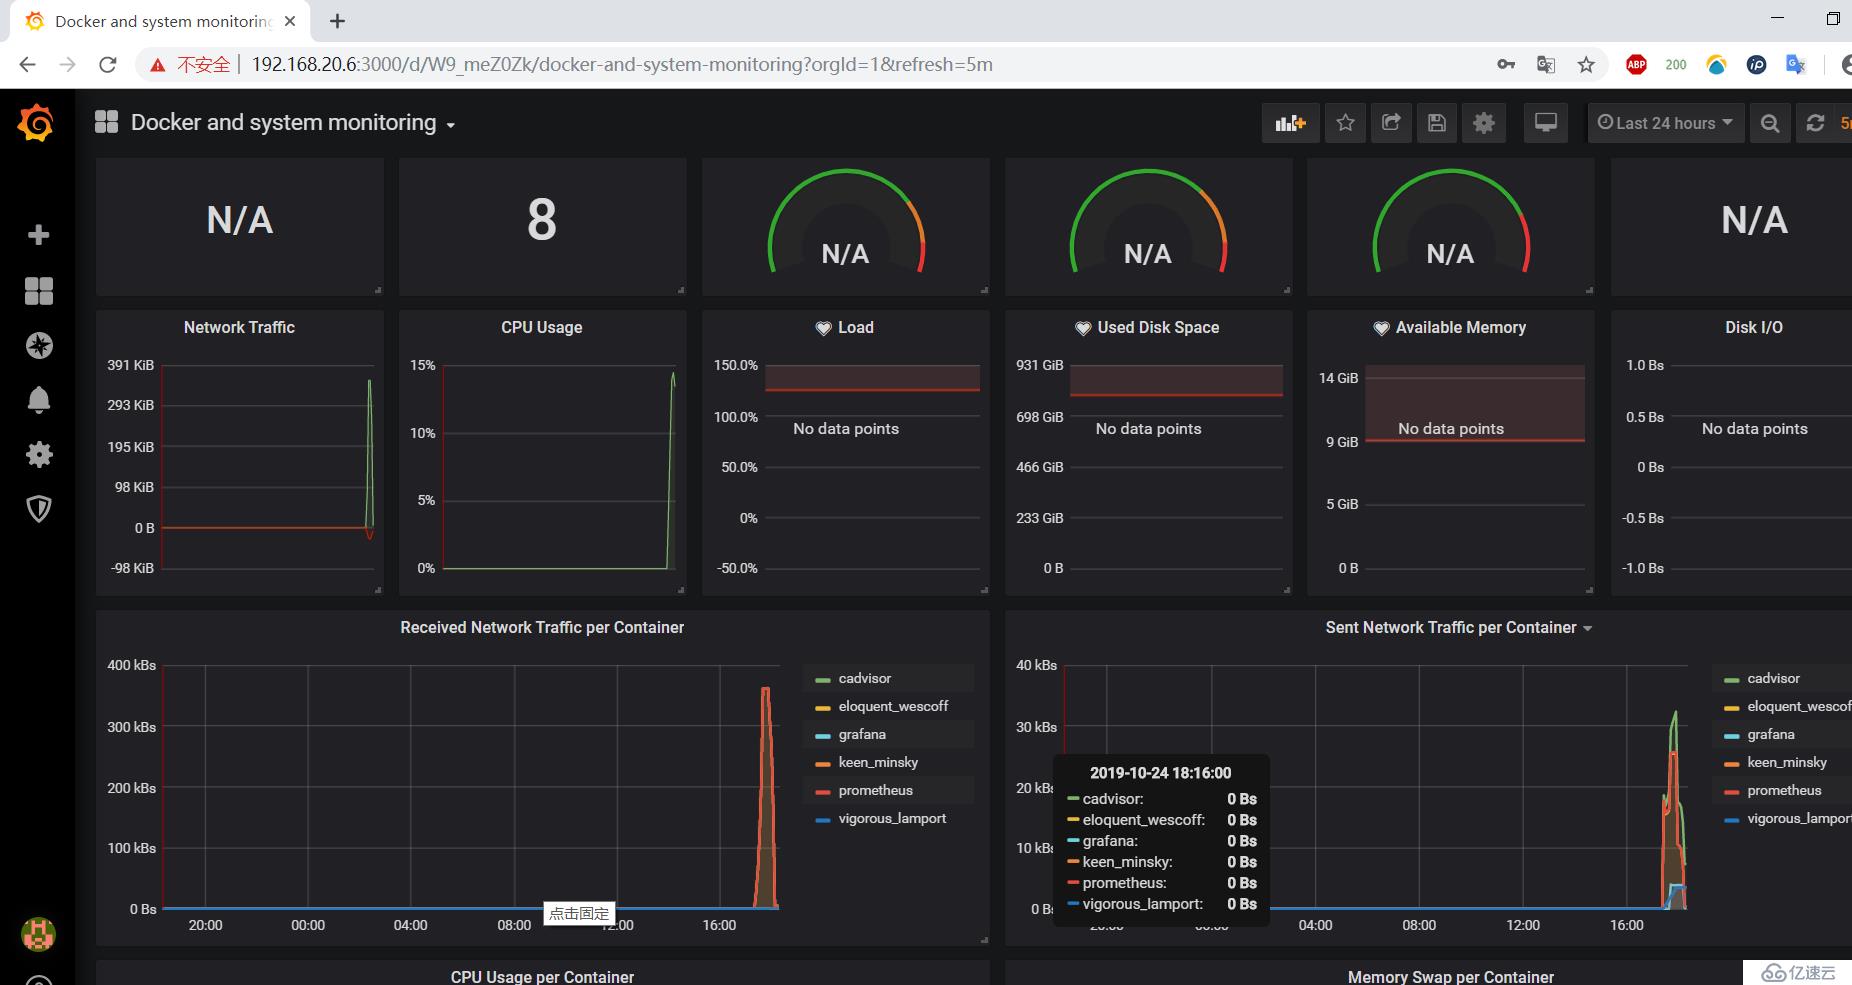Click the Load panel title

[x=855, y=327]
